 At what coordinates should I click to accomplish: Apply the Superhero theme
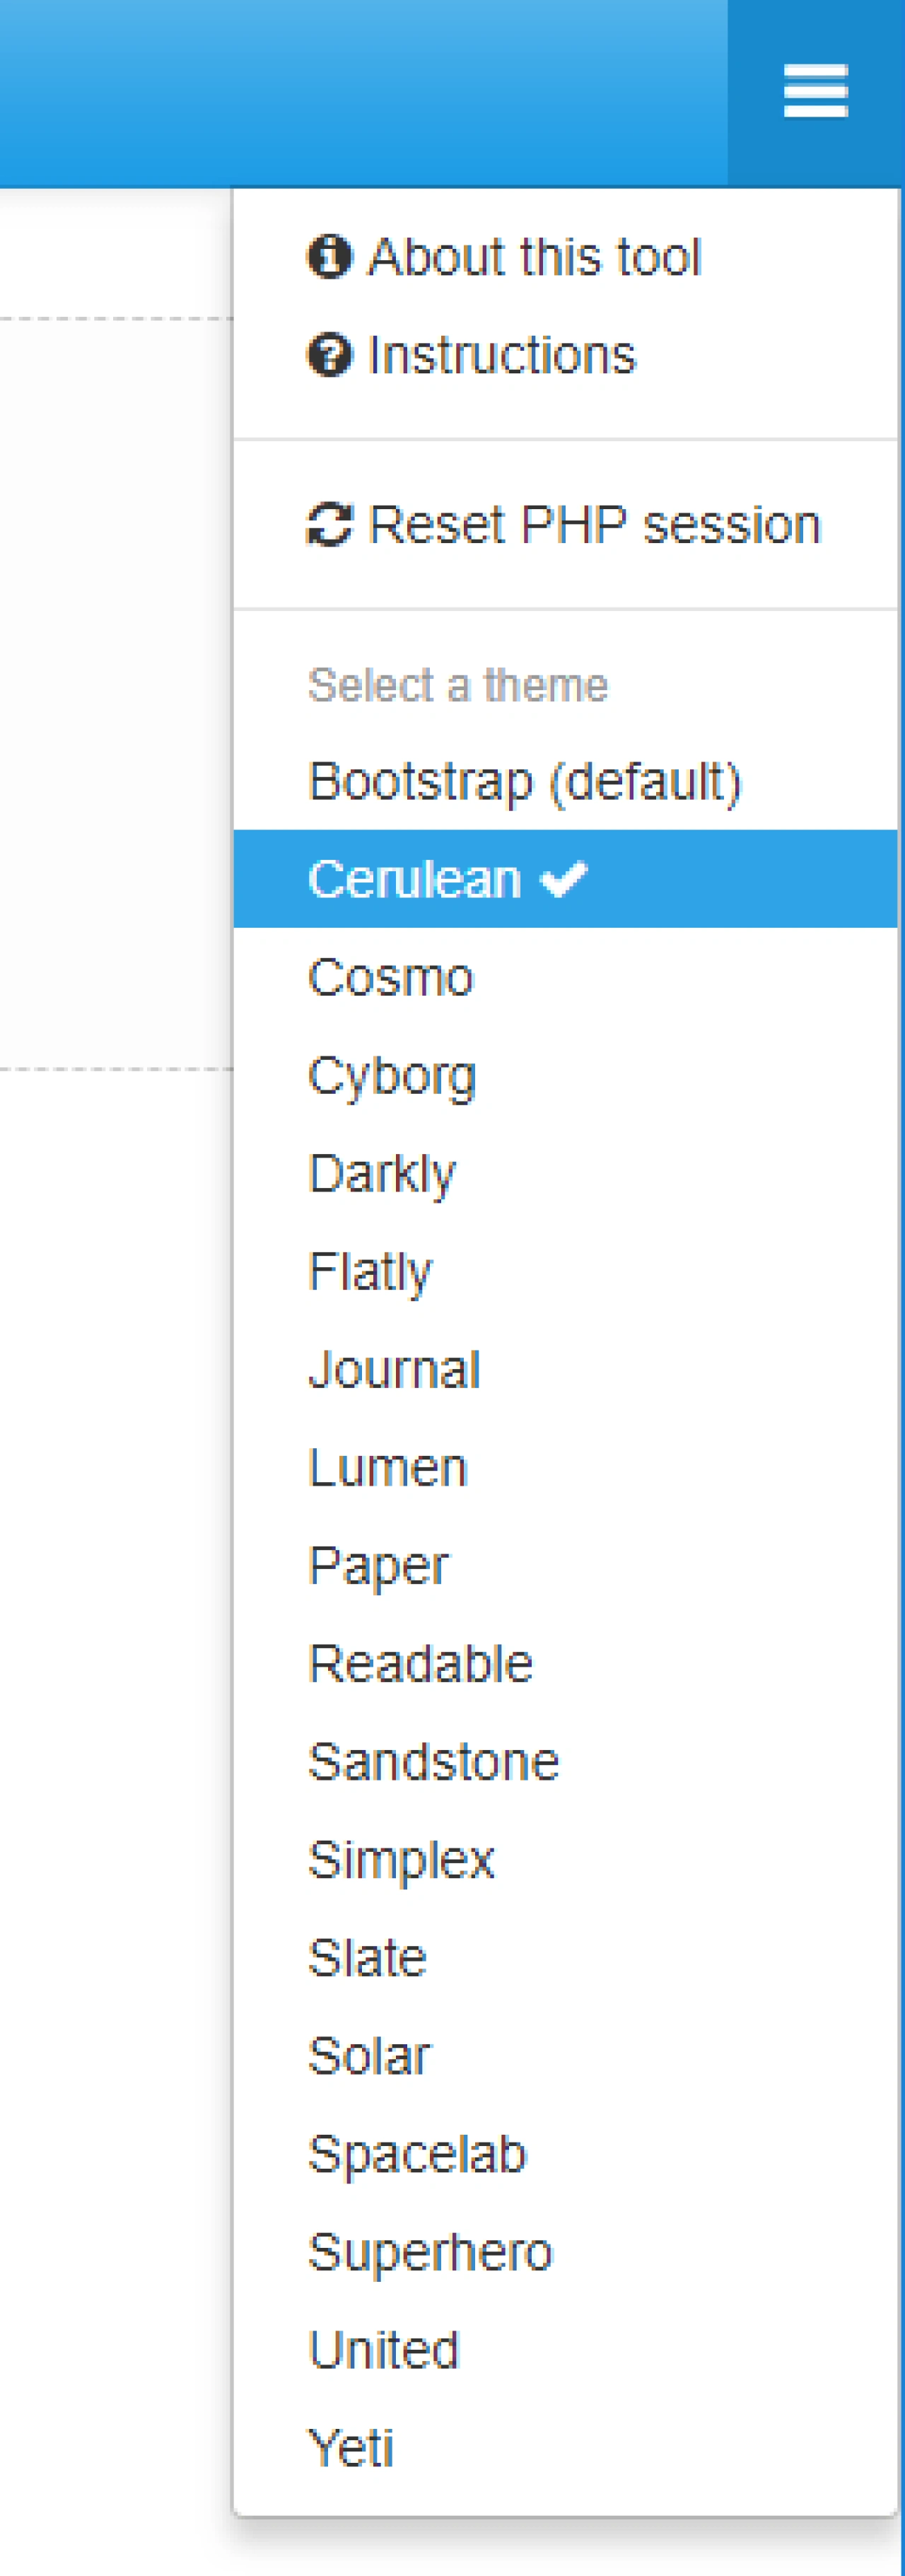point(430,2250)
